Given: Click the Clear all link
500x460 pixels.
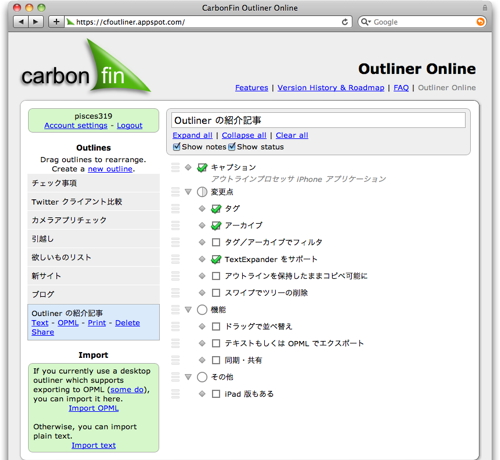Looking at the screenshot, I should point(292,135).
